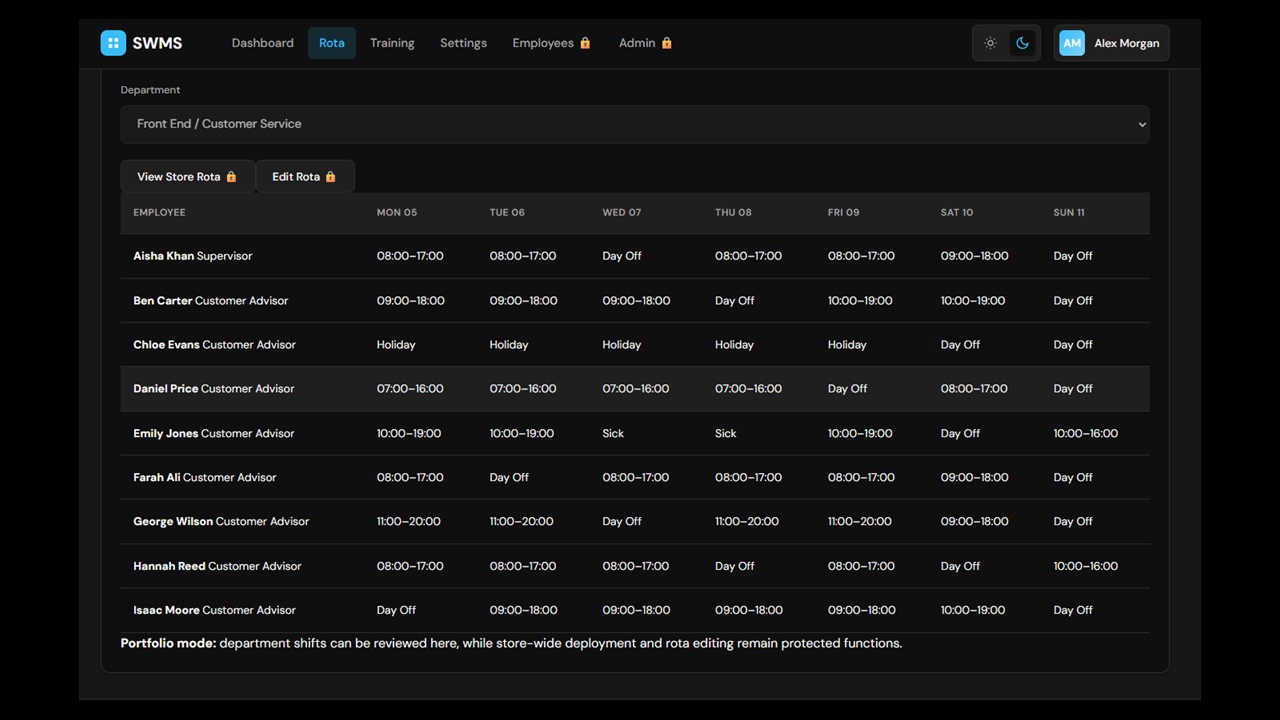This screenshot has height=720, width=1280.
Task: Click the MON 05 column header
Action: pyautogui.click(x=397, y=212)
